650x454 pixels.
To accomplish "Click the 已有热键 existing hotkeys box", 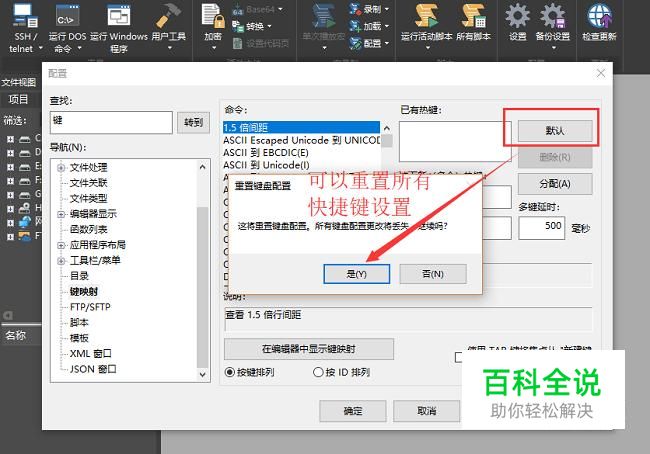I will coord(455,141).
